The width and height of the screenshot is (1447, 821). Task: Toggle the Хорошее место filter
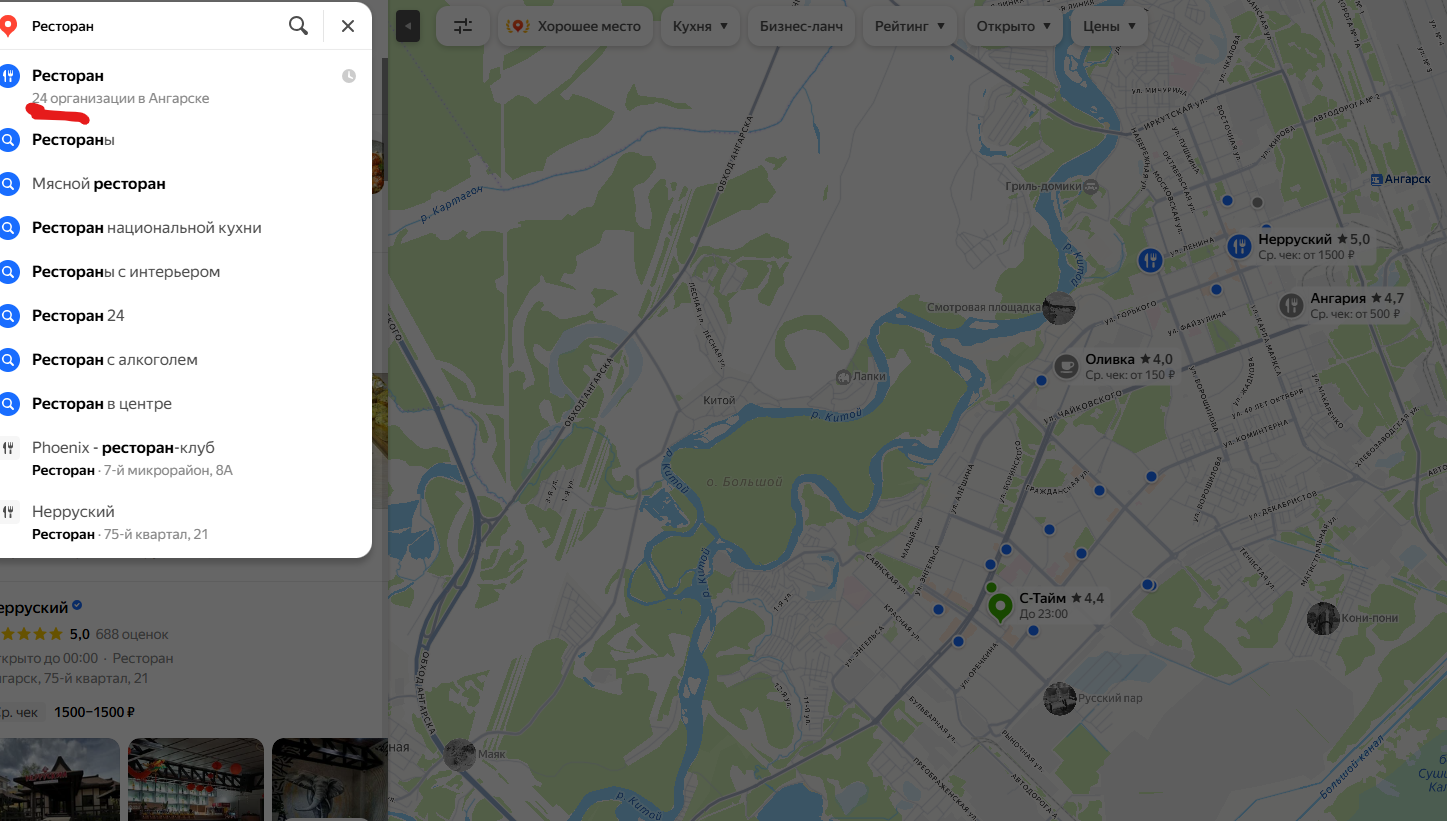(x=575, y=26)
